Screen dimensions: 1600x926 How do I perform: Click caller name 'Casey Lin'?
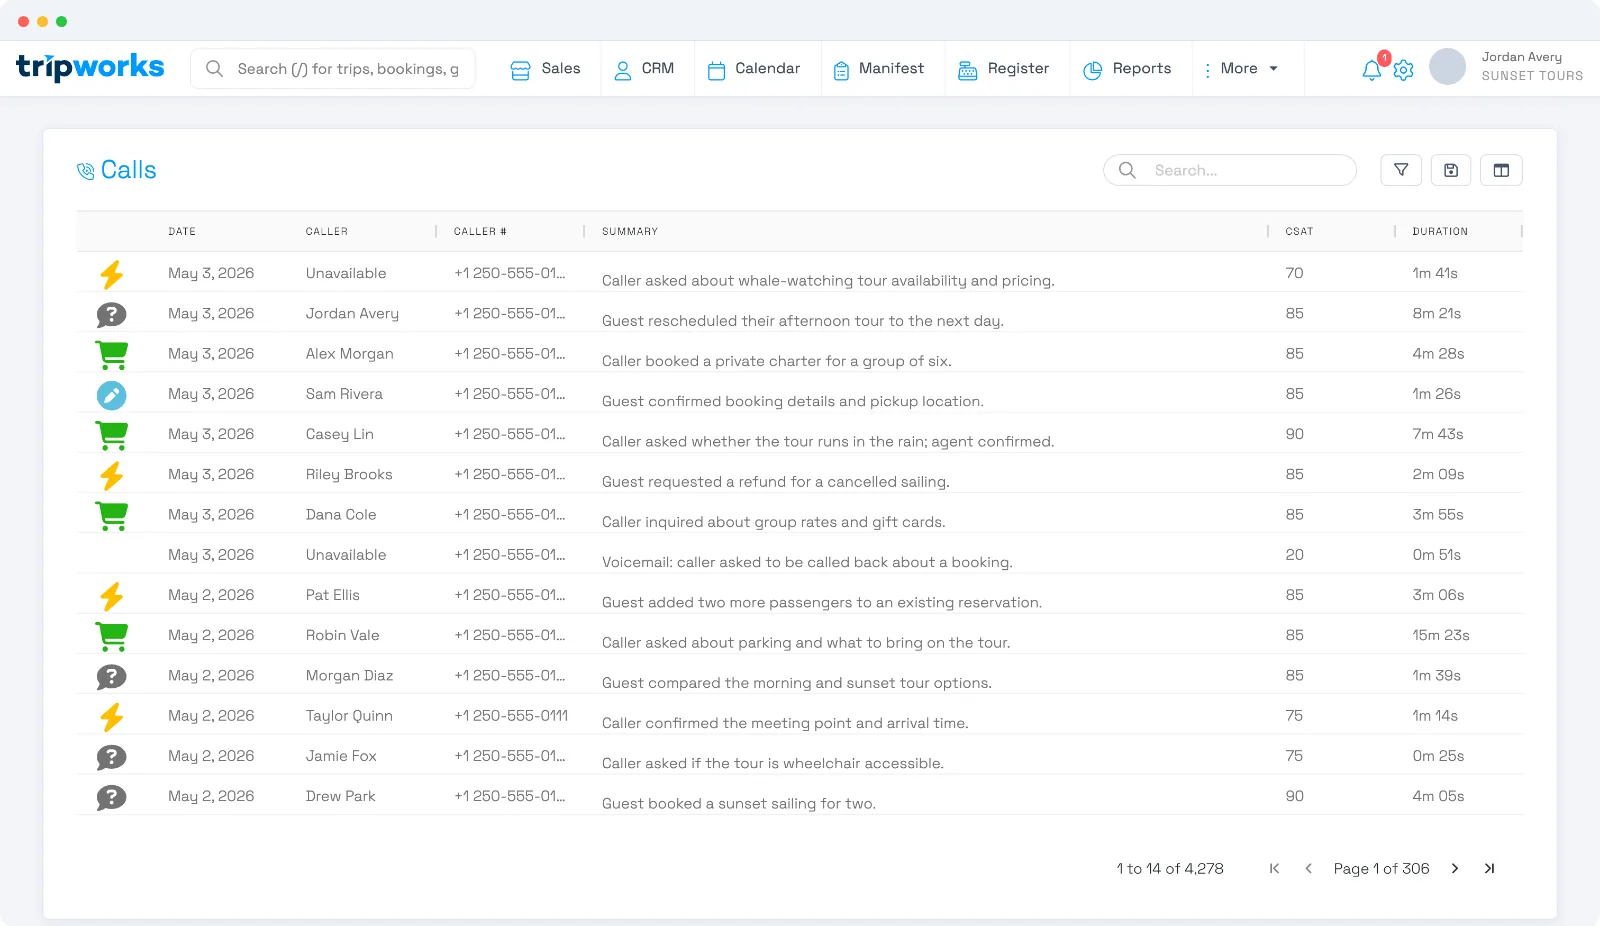pyautogui.click(x=340, y=434)
